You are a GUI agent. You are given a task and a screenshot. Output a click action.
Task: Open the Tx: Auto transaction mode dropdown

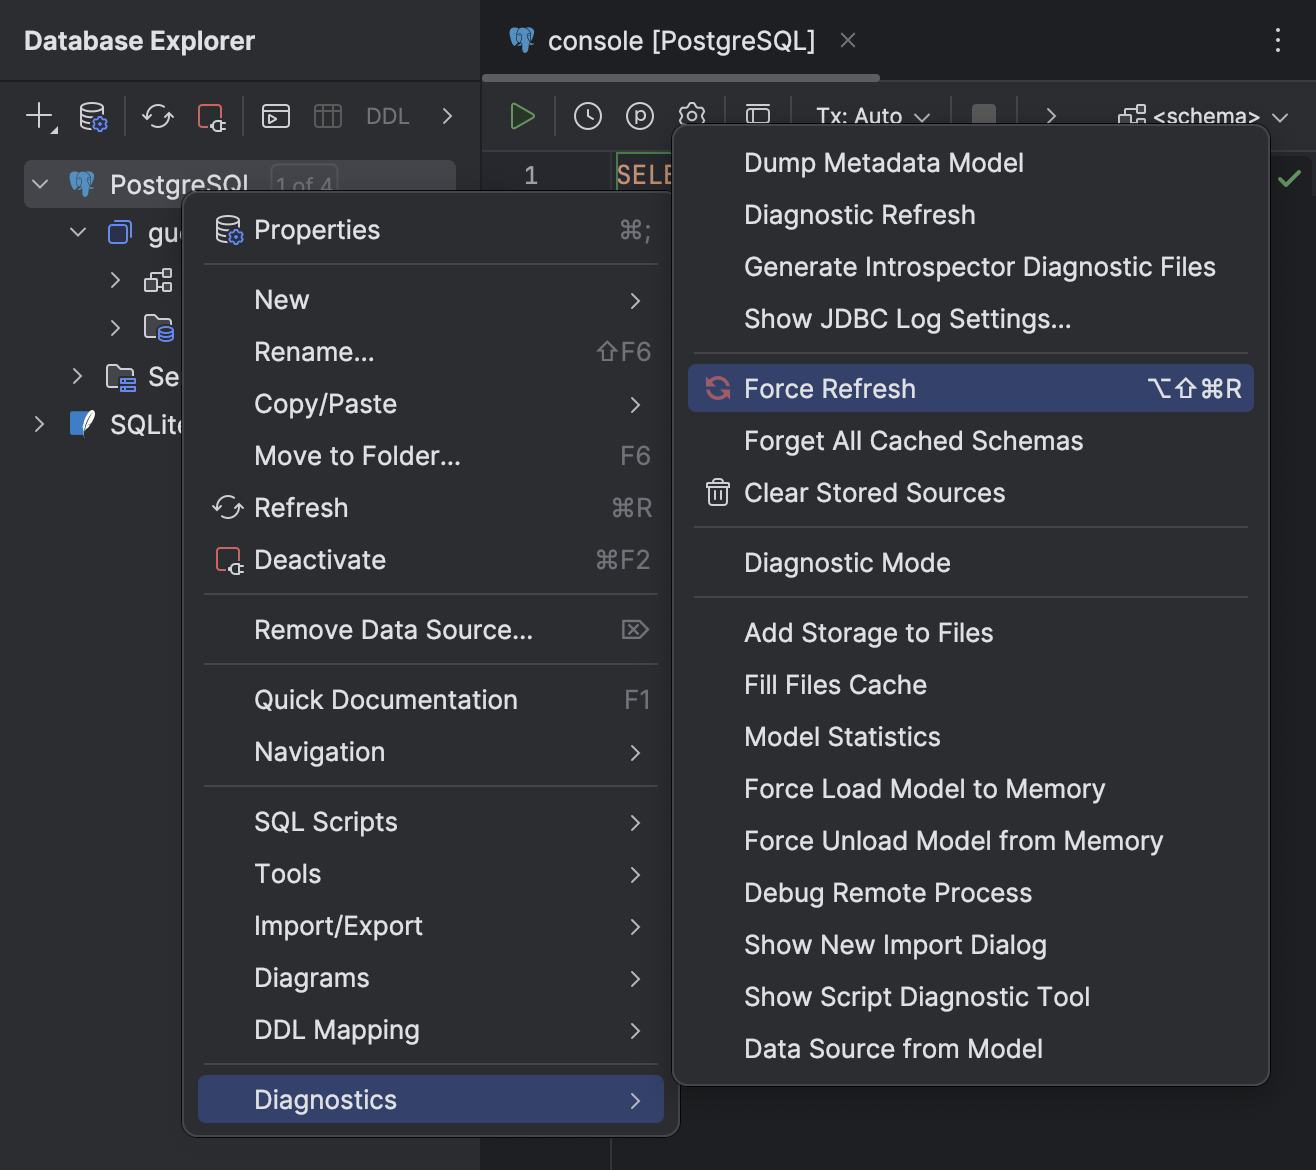tap(872, 116)
